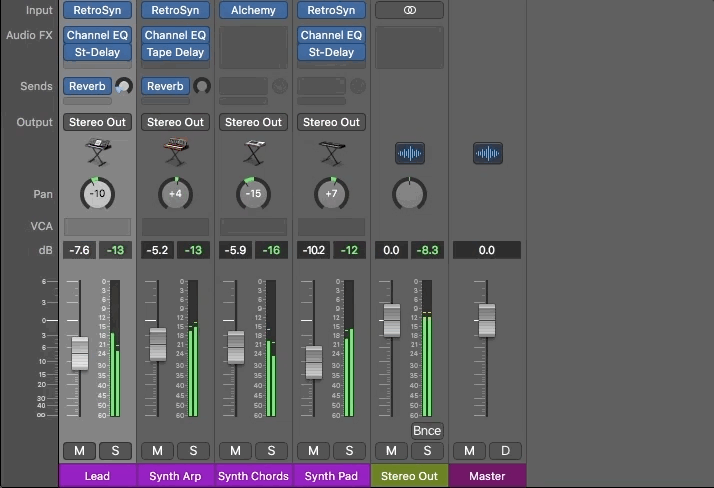The image size is (714, 488).
Task: Click the Synth Pad volume fader handle
Action: pyautogui.click(x=314, y=362)
